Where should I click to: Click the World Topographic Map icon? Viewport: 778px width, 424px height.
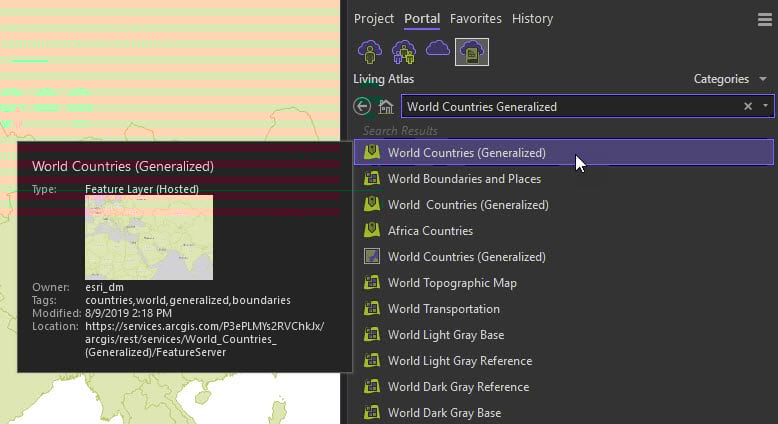coord(372,283)
